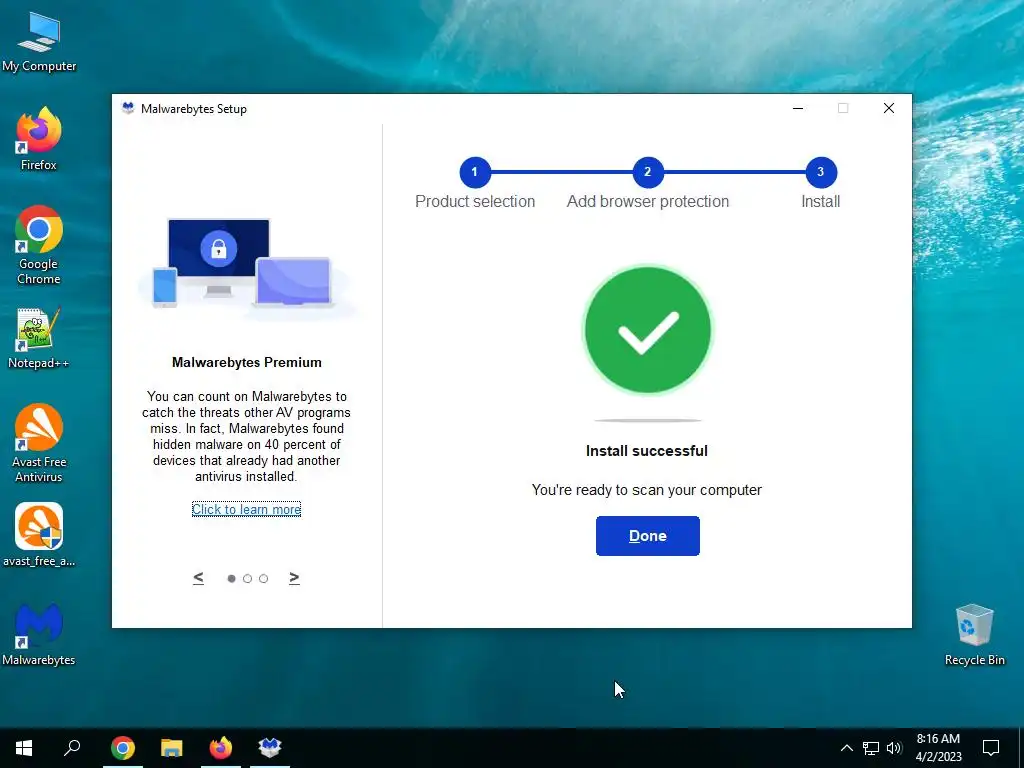Click the Add browser protection step label
The width and height of the screenshot is (1024, 768).
(x=648, y=201)
